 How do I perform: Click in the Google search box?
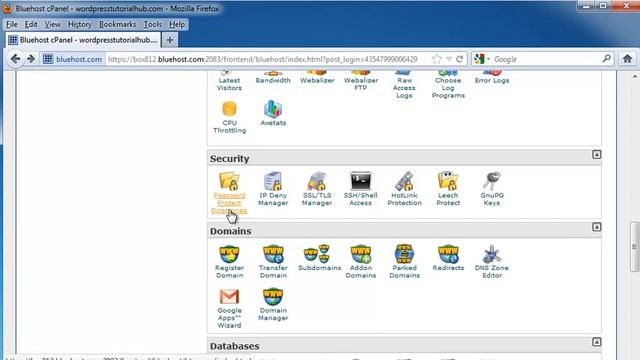coord(547,59)
